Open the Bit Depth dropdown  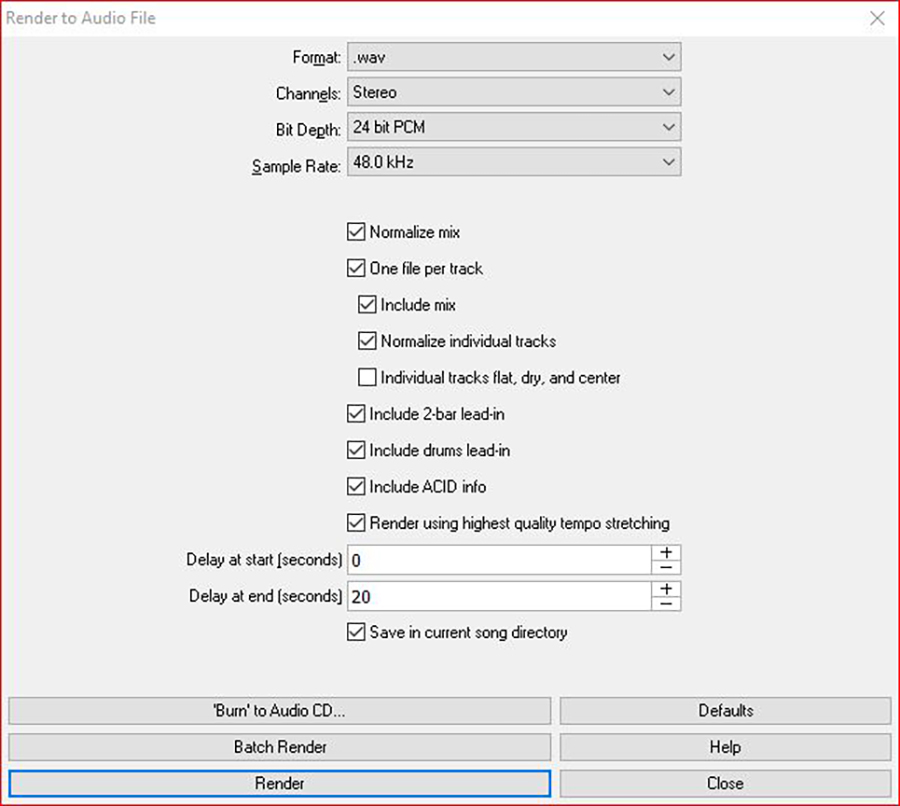tap(513, 127)
